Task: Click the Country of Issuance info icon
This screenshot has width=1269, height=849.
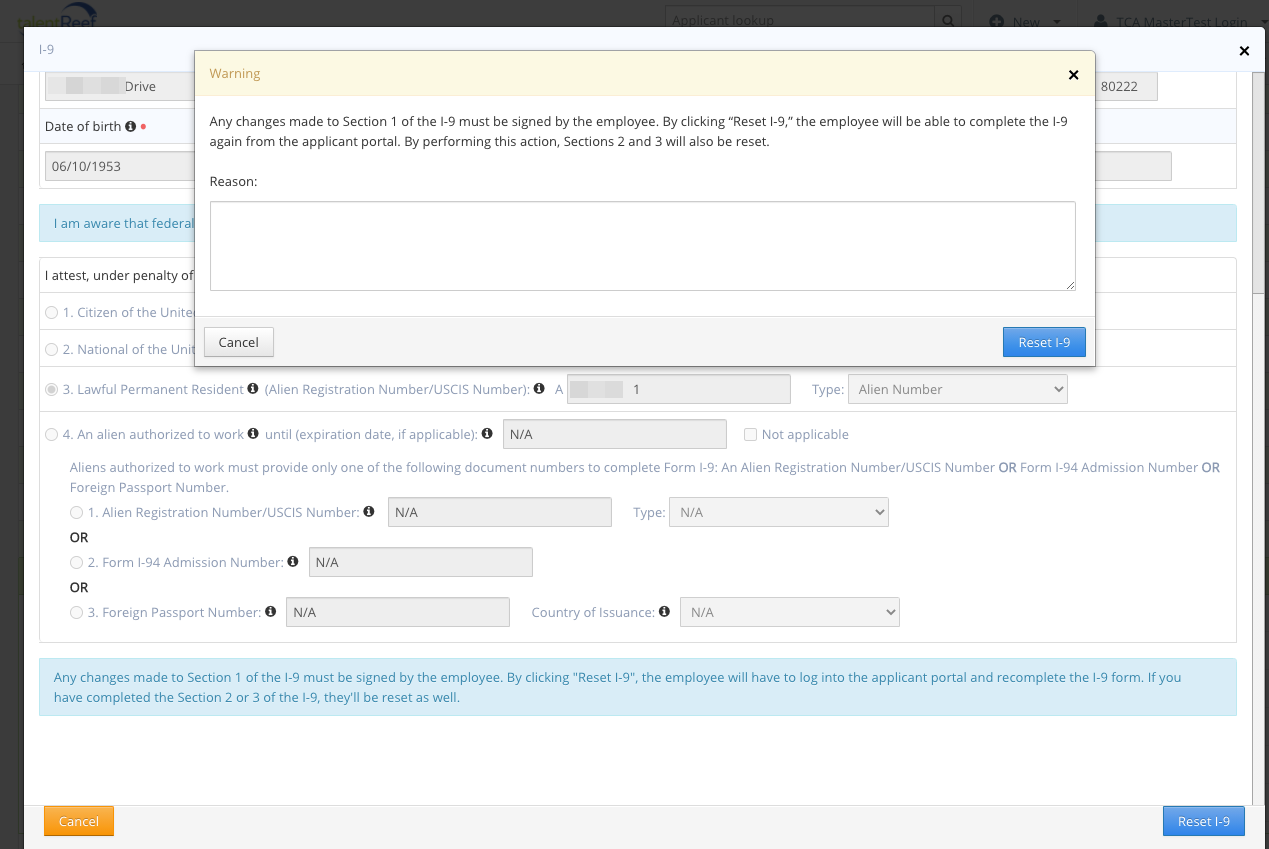Action: [664, 611]
